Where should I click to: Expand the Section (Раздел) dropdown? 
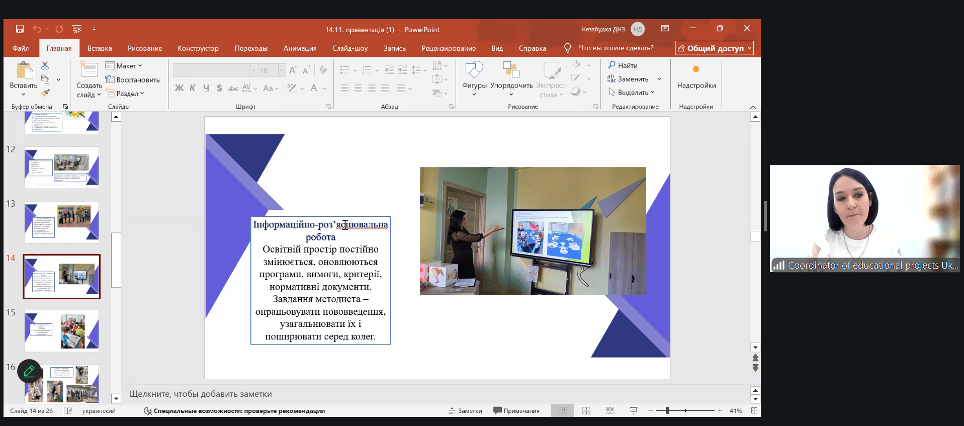point(129,93)
